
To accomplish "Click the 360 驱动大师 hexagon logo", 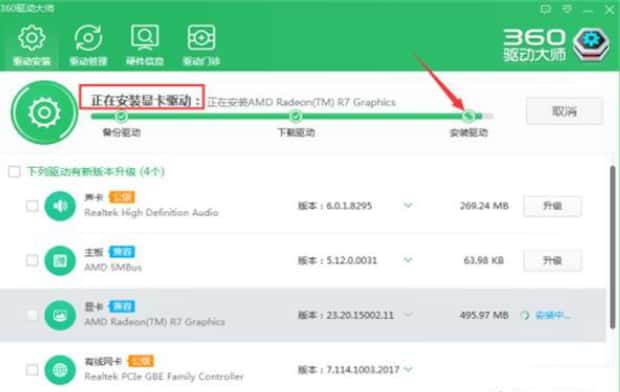I will pyautogui.click(x=591, y=45).
